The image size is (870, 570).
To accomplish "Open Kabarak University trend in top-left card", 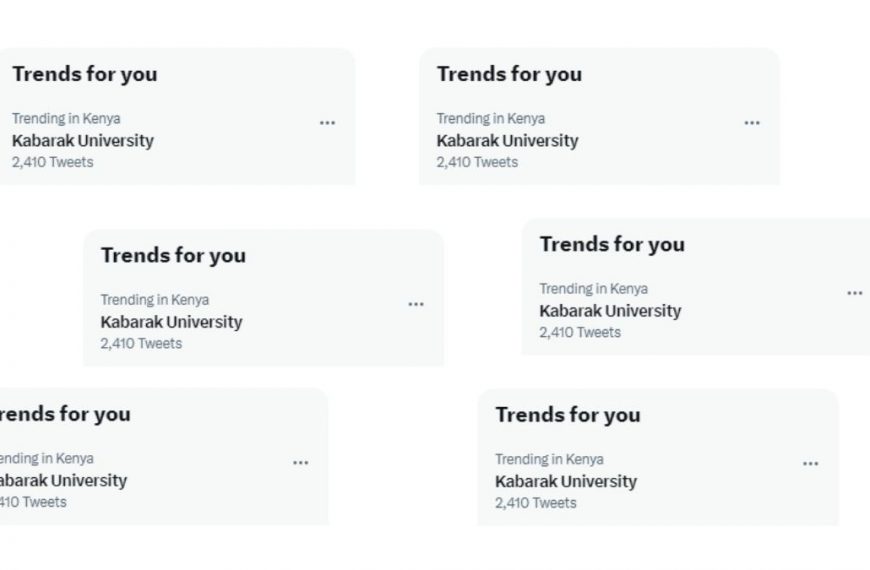I will point(83,141).
